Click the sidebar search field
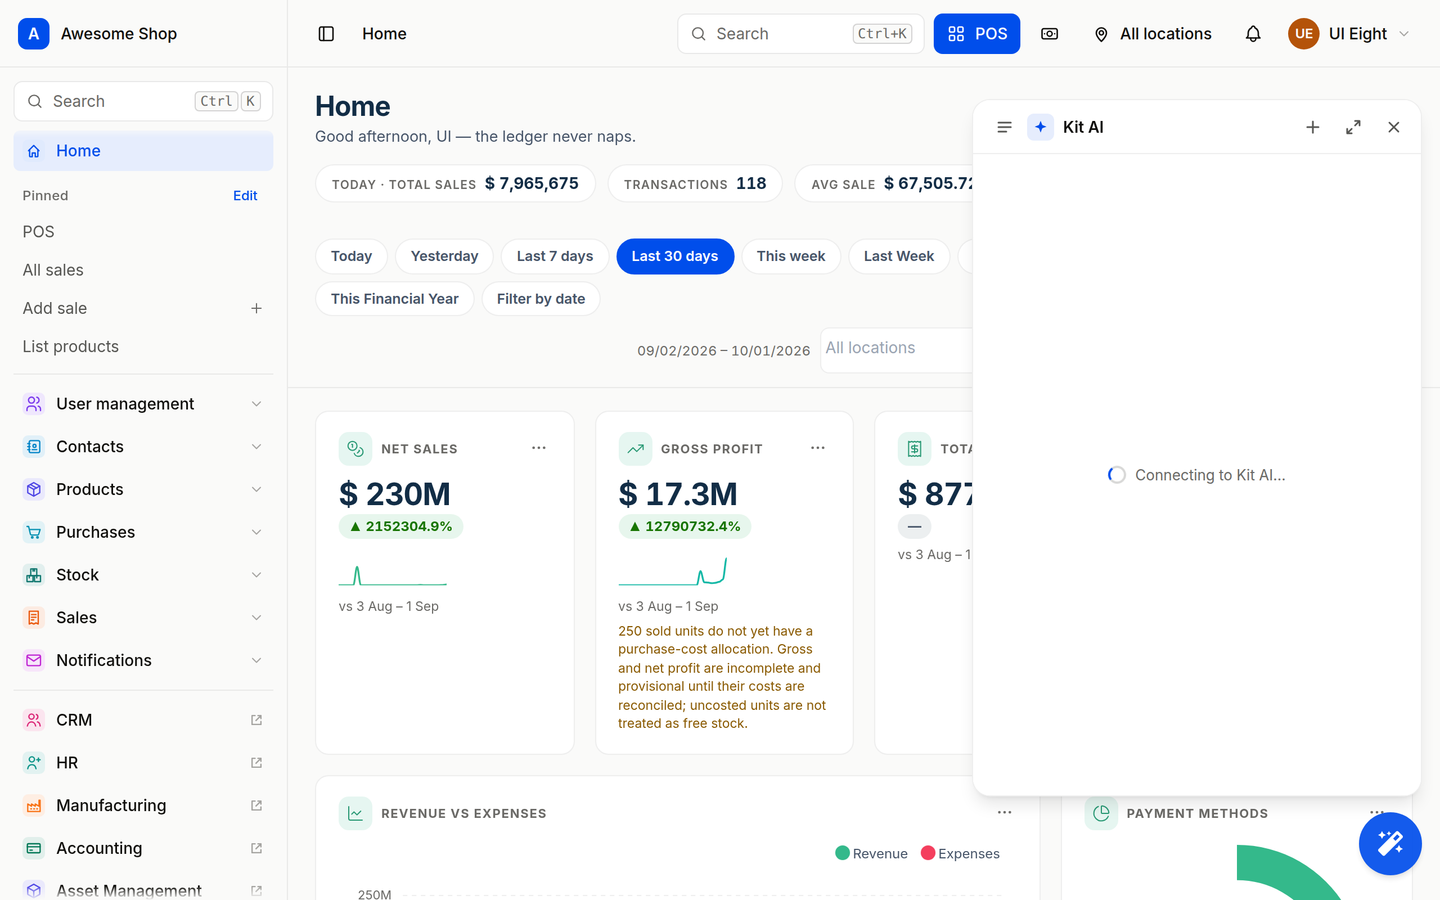 click(x=143, y=101)
